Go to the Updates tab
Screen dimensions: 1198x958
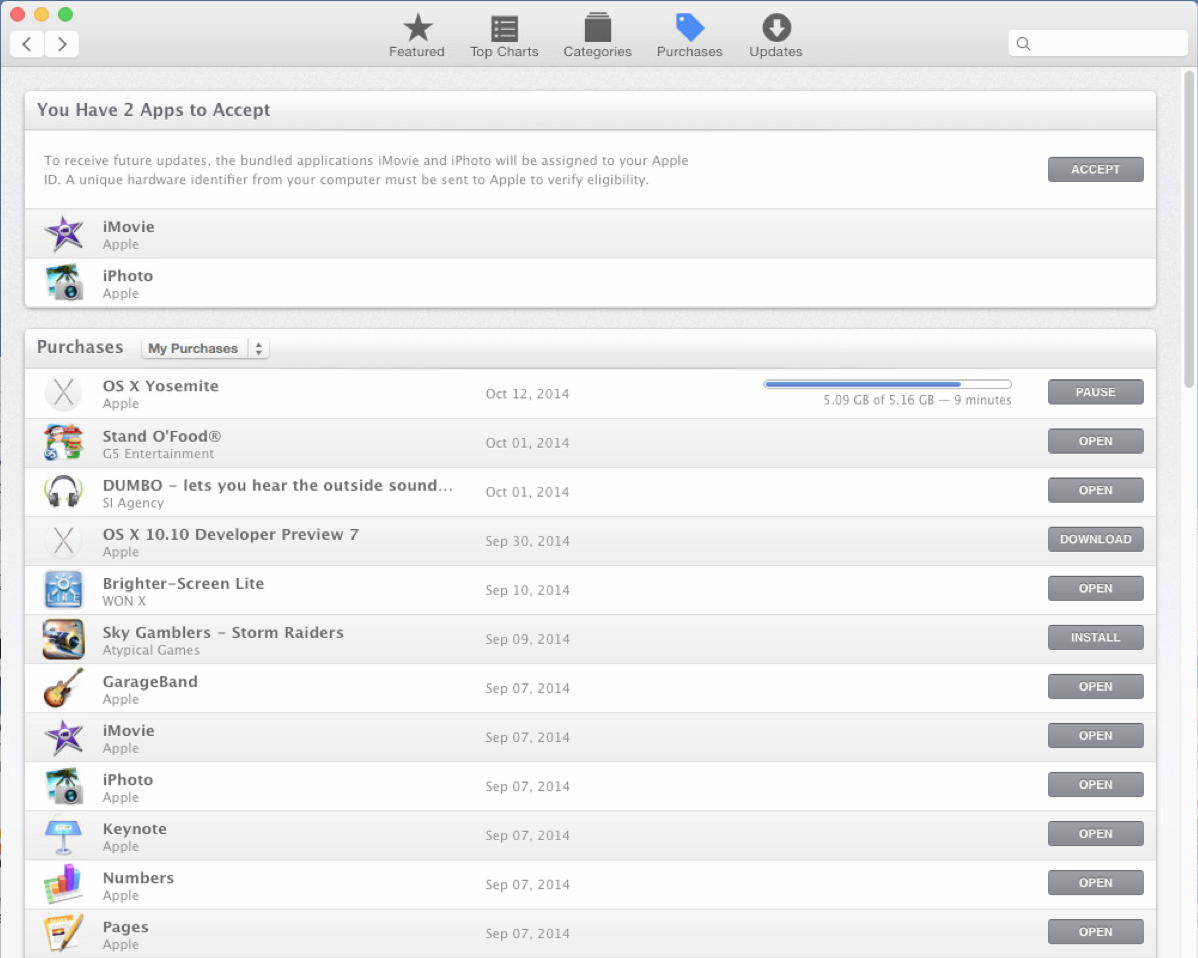pos(775,36)
